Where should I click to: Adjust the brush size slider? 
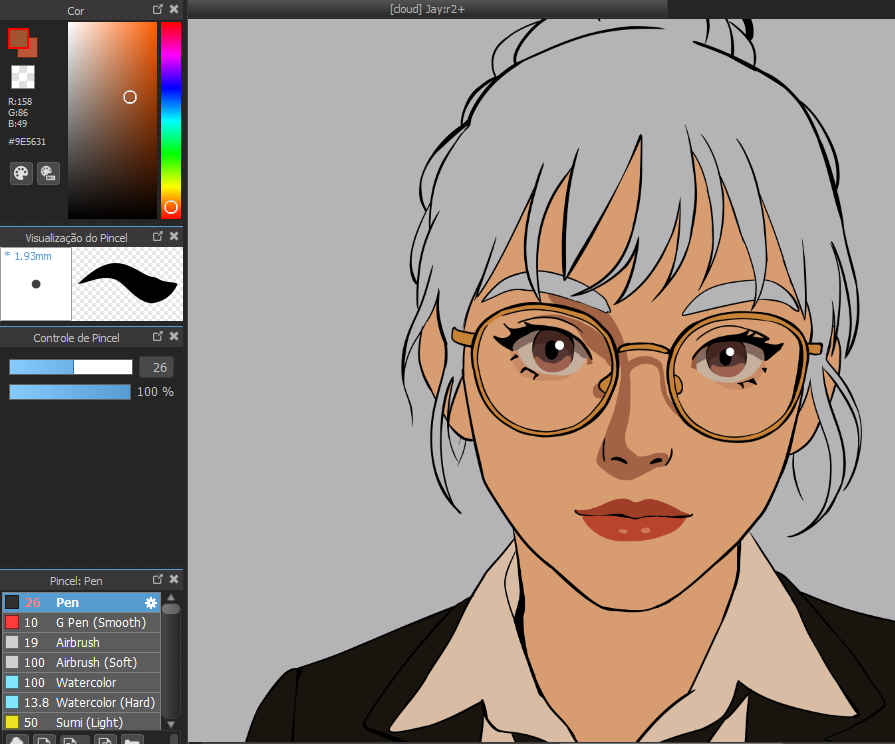tap(71, 367)
